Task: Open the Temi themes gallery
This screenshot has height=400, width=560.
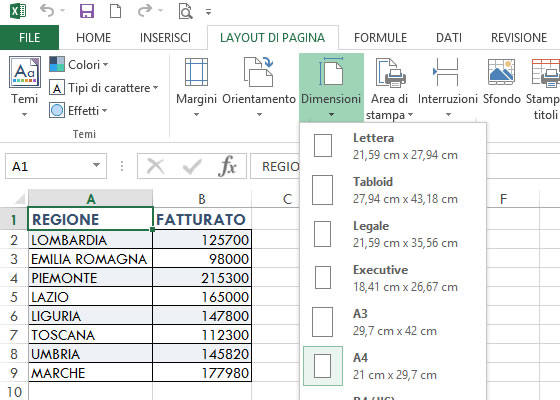Action: 24,87
